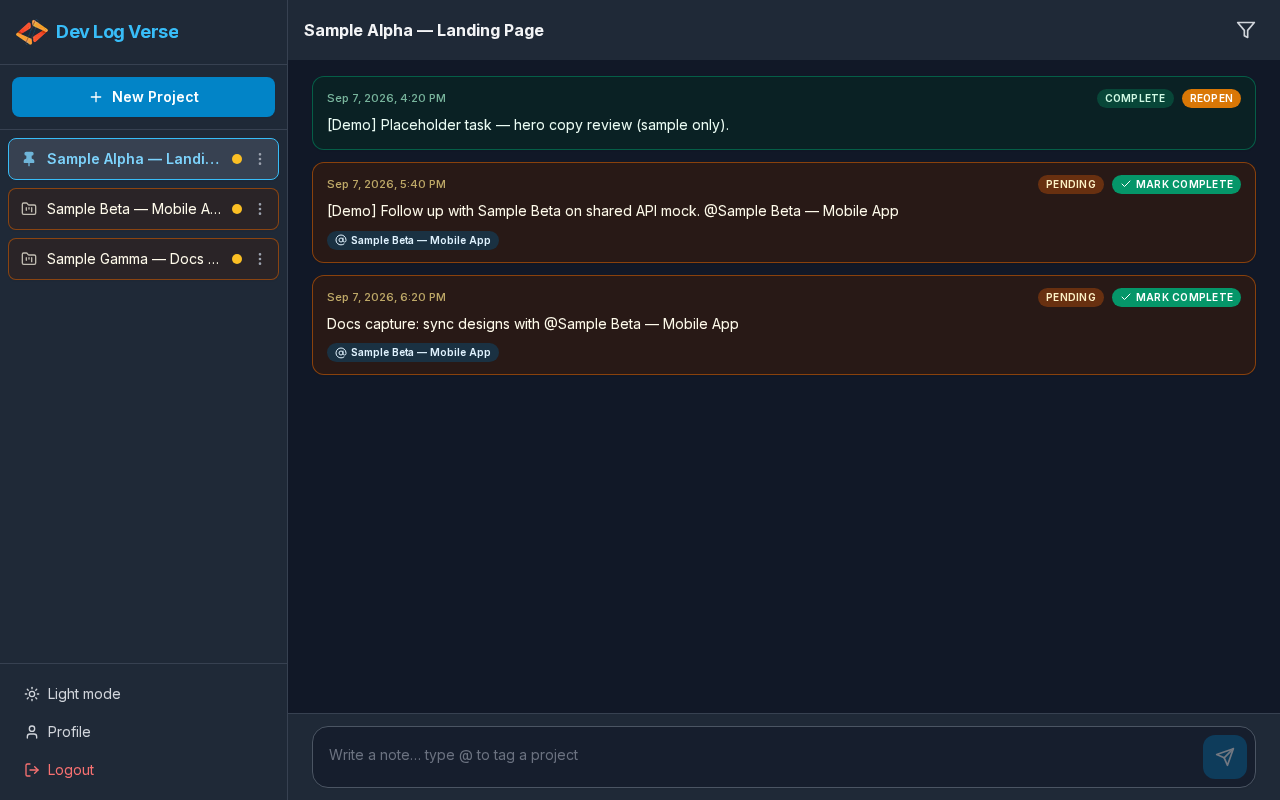Click the shared API mock note text
The image size is (1280, 800).
point(613,211)
